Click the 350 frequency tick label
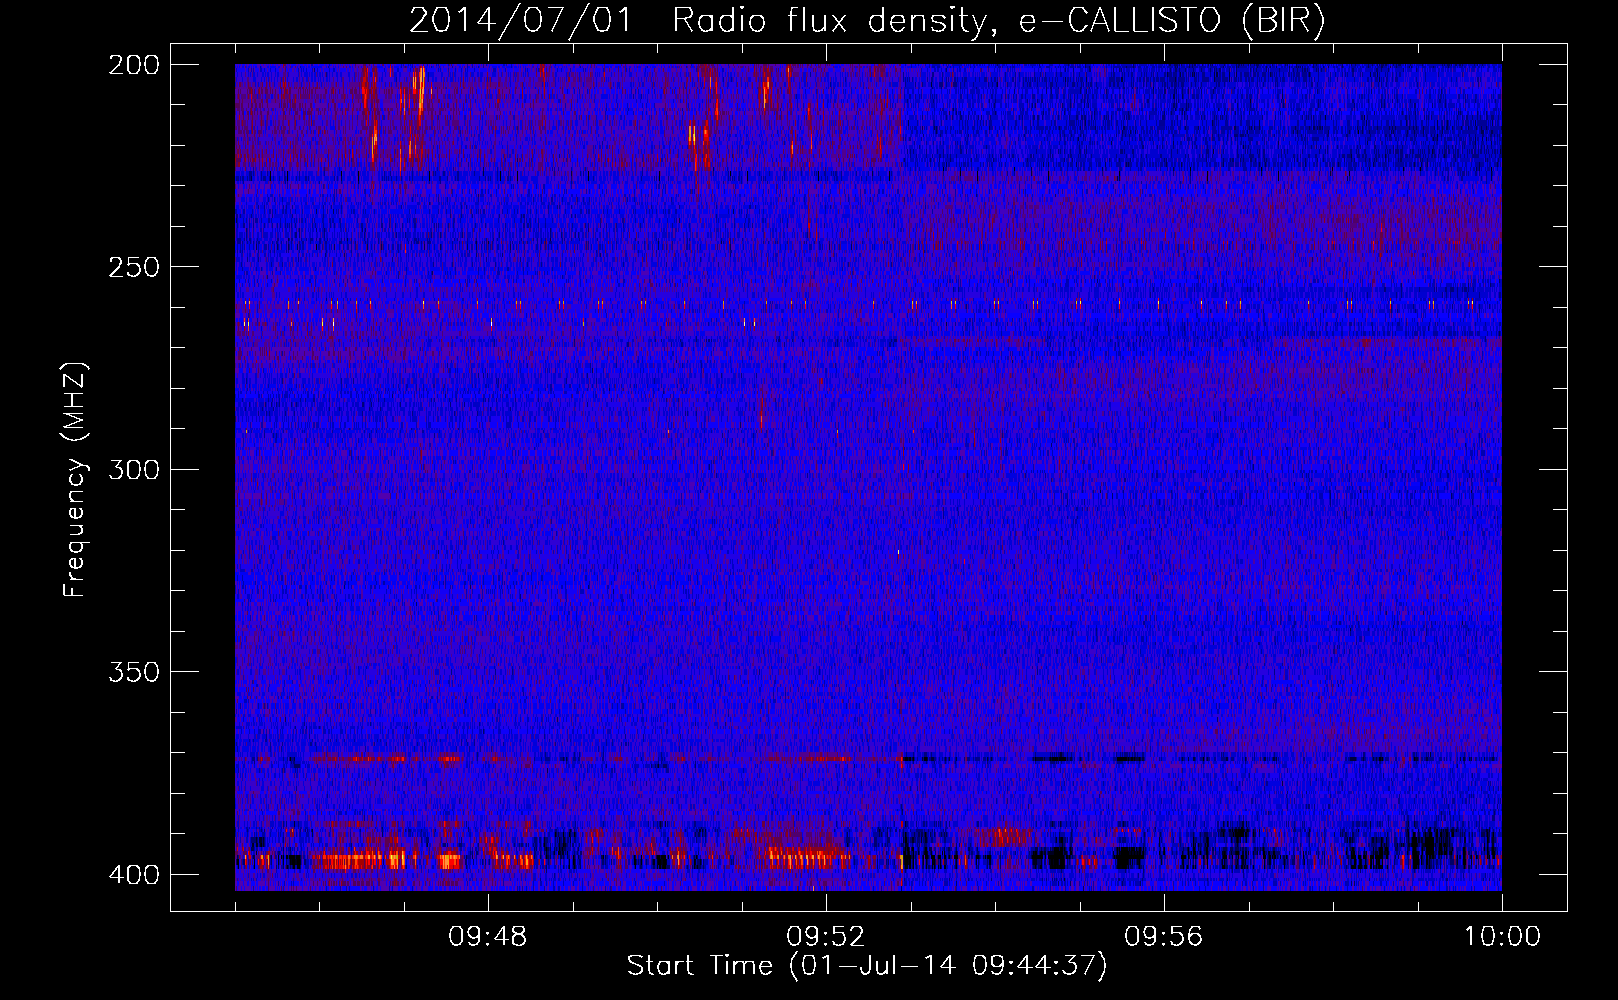 coord(133,671)
